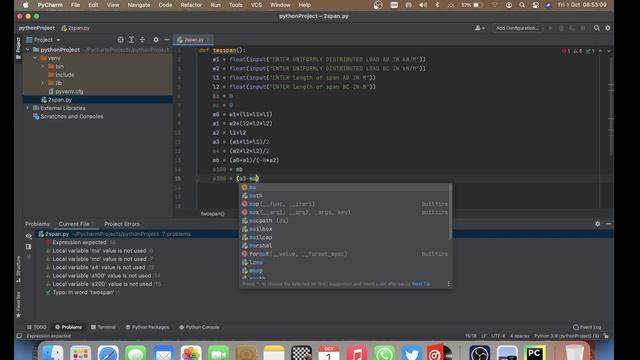Minimize the Problems panel
640x360 pixels.
click(x=608, y=224)
